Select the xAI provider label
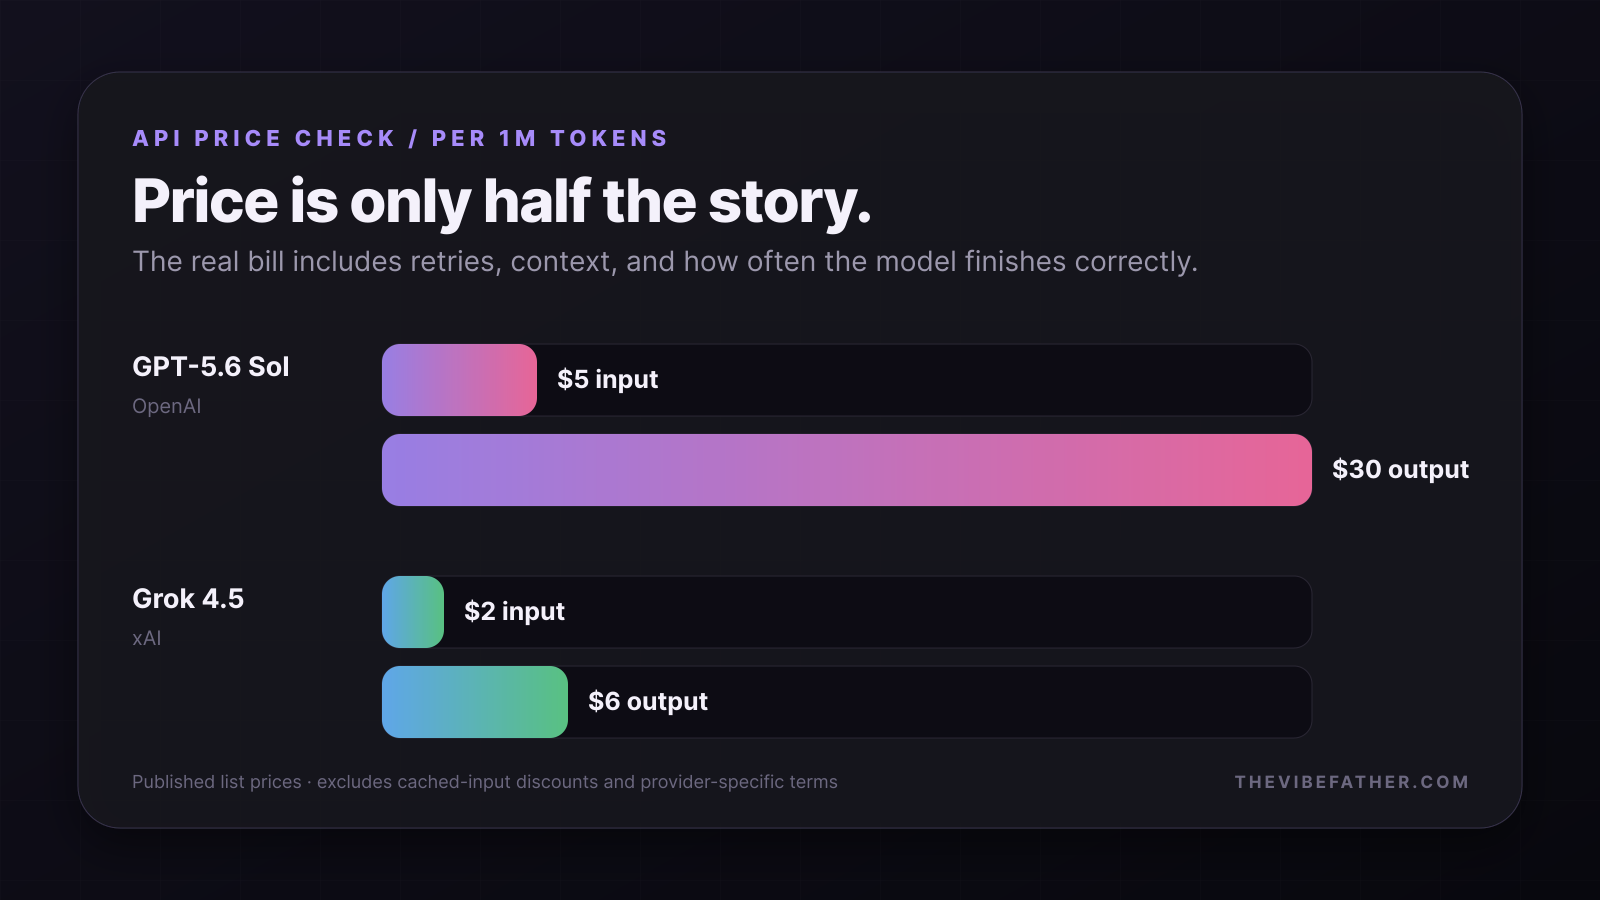This screenshot has height=900, width=1600. (147, 638)
